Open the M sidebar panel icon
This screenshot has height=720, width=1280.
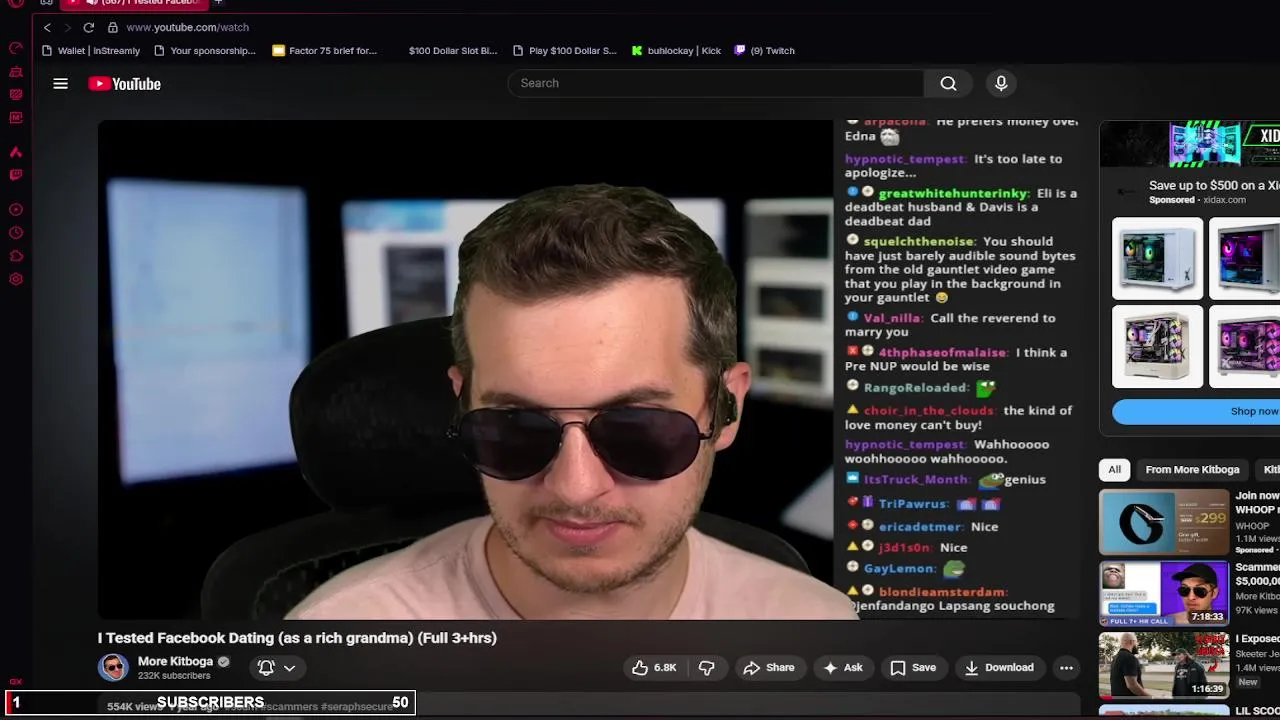coord(16,118)
